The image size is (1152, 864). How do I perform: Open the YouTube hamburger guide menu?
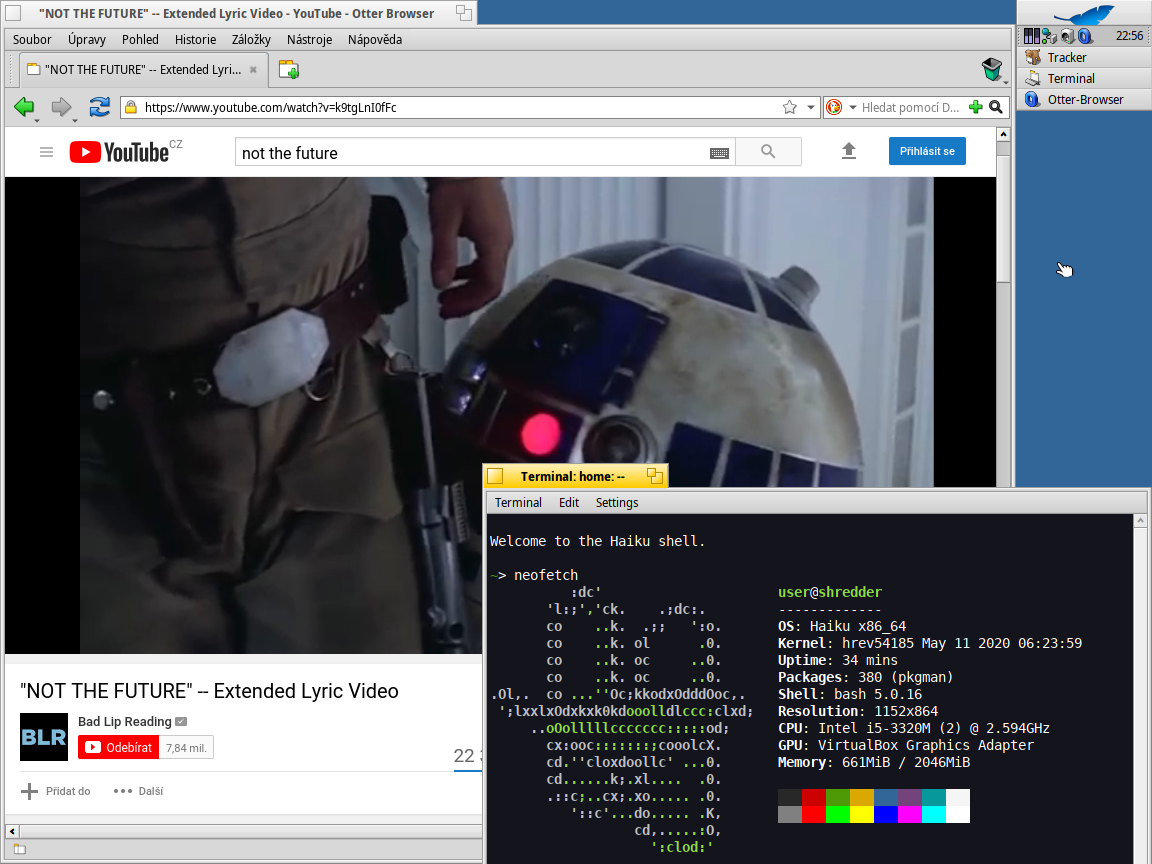[x=46, y=152]
